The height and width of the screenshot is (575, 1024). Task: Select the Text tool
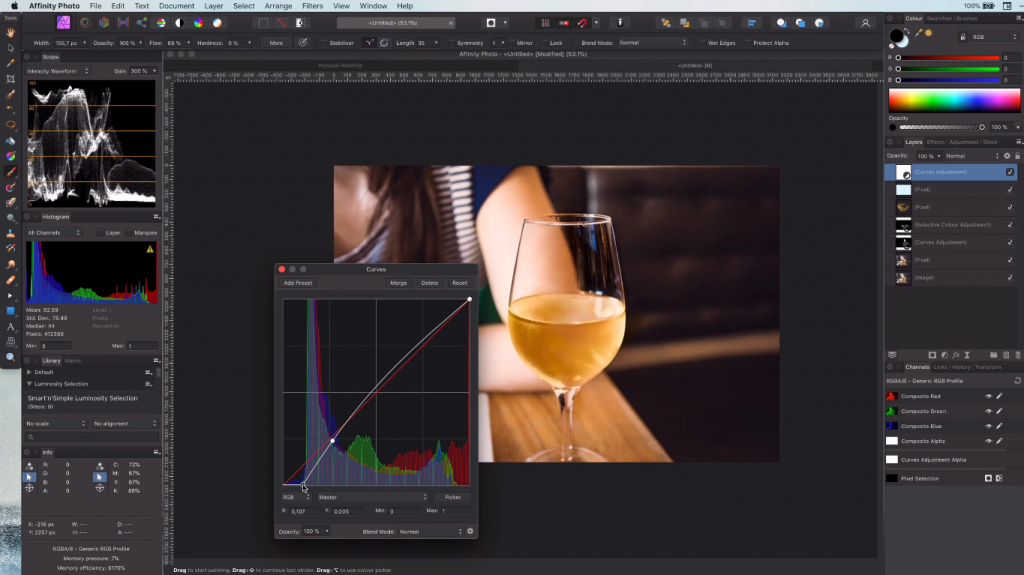[x=10, y=327]
